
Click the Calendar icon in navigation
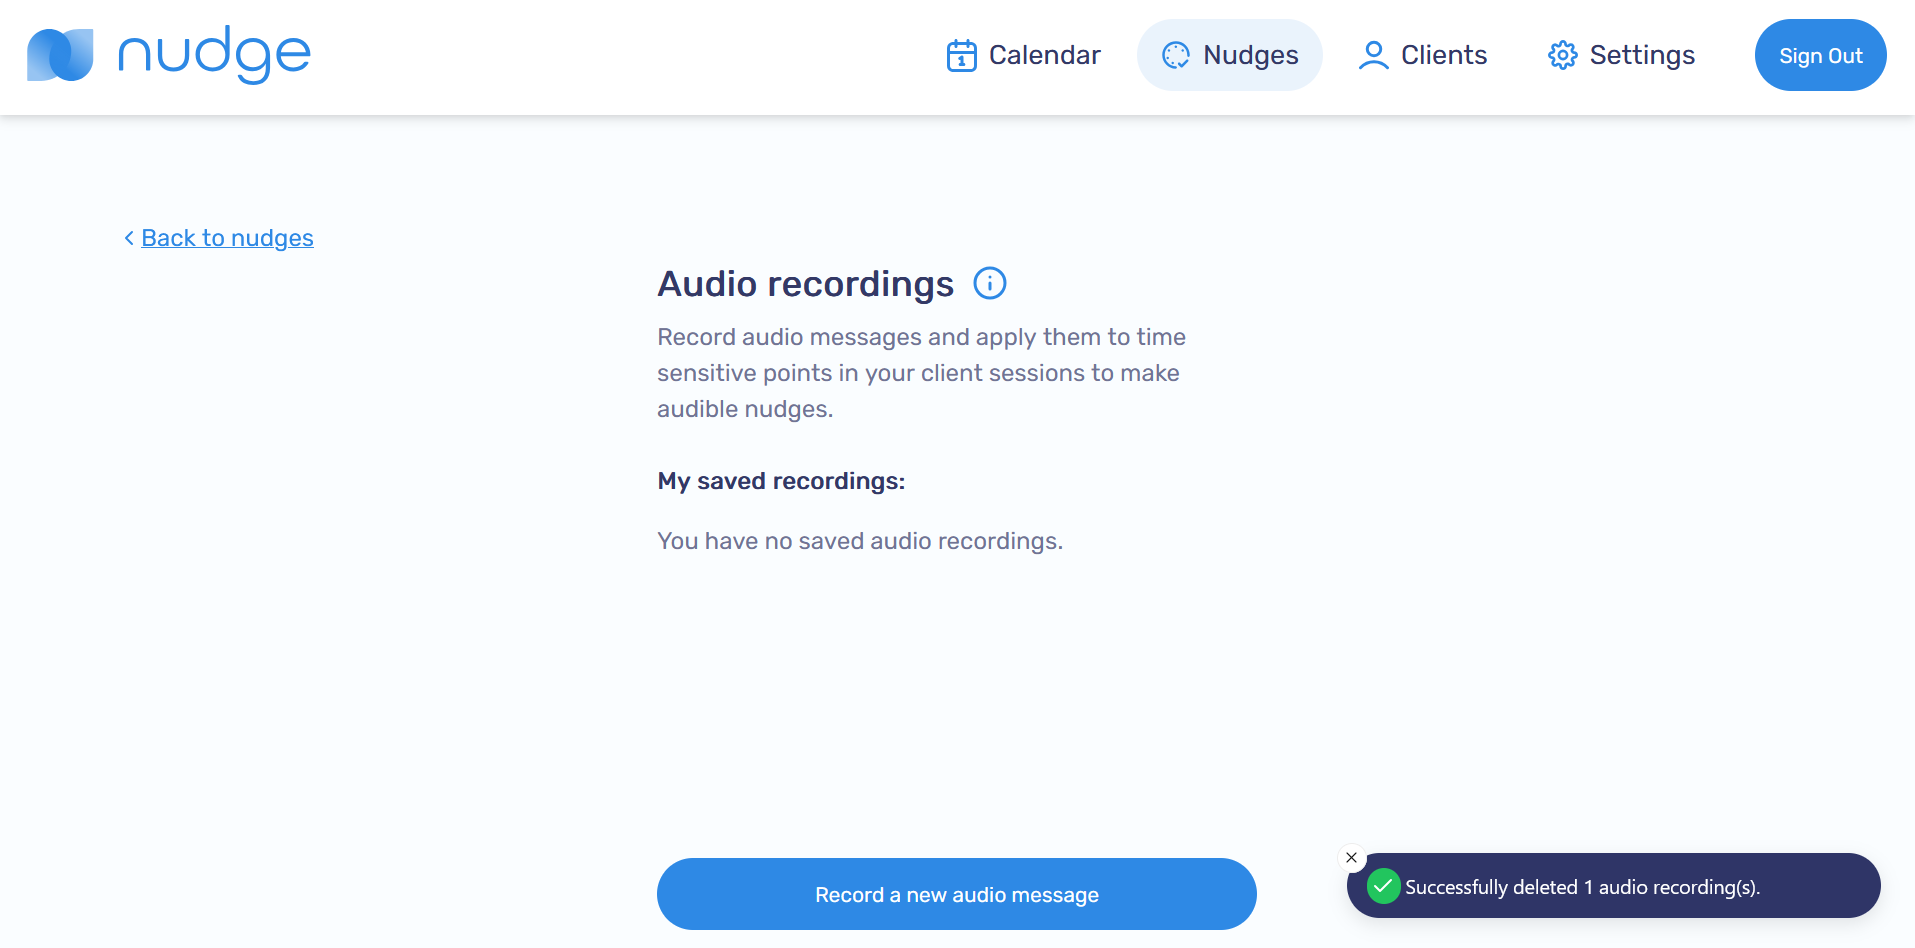[961, 55]
